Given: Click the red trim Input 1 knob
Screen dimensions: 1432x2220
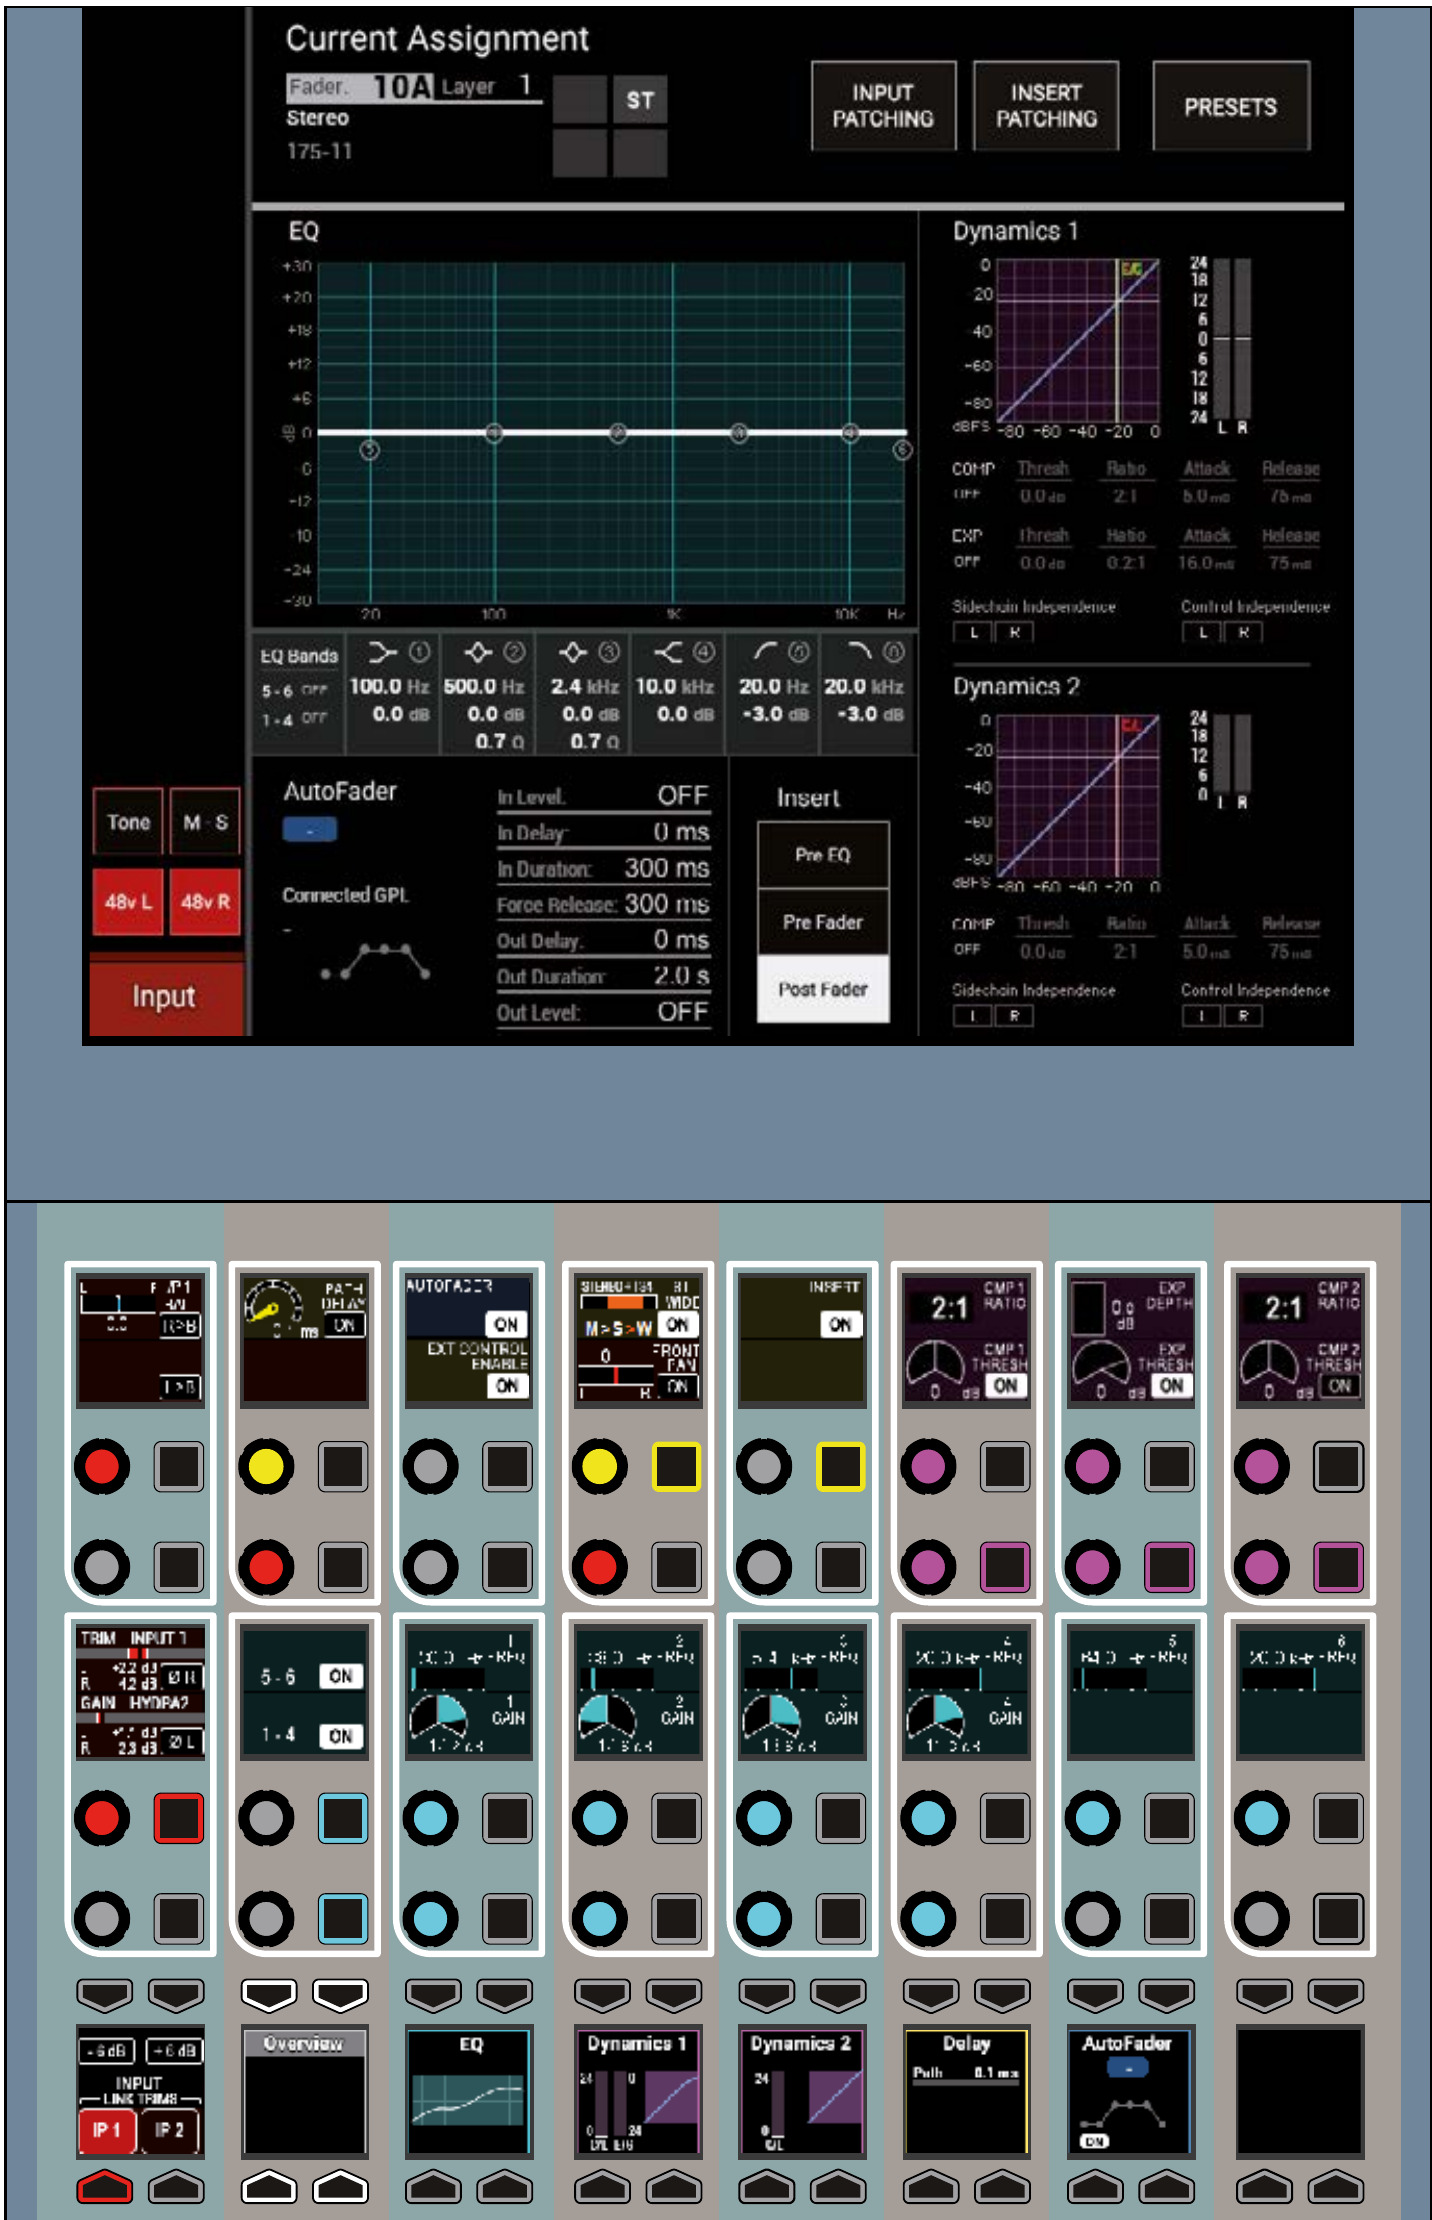Looking at the screenshot, I should click(102, 1818).
